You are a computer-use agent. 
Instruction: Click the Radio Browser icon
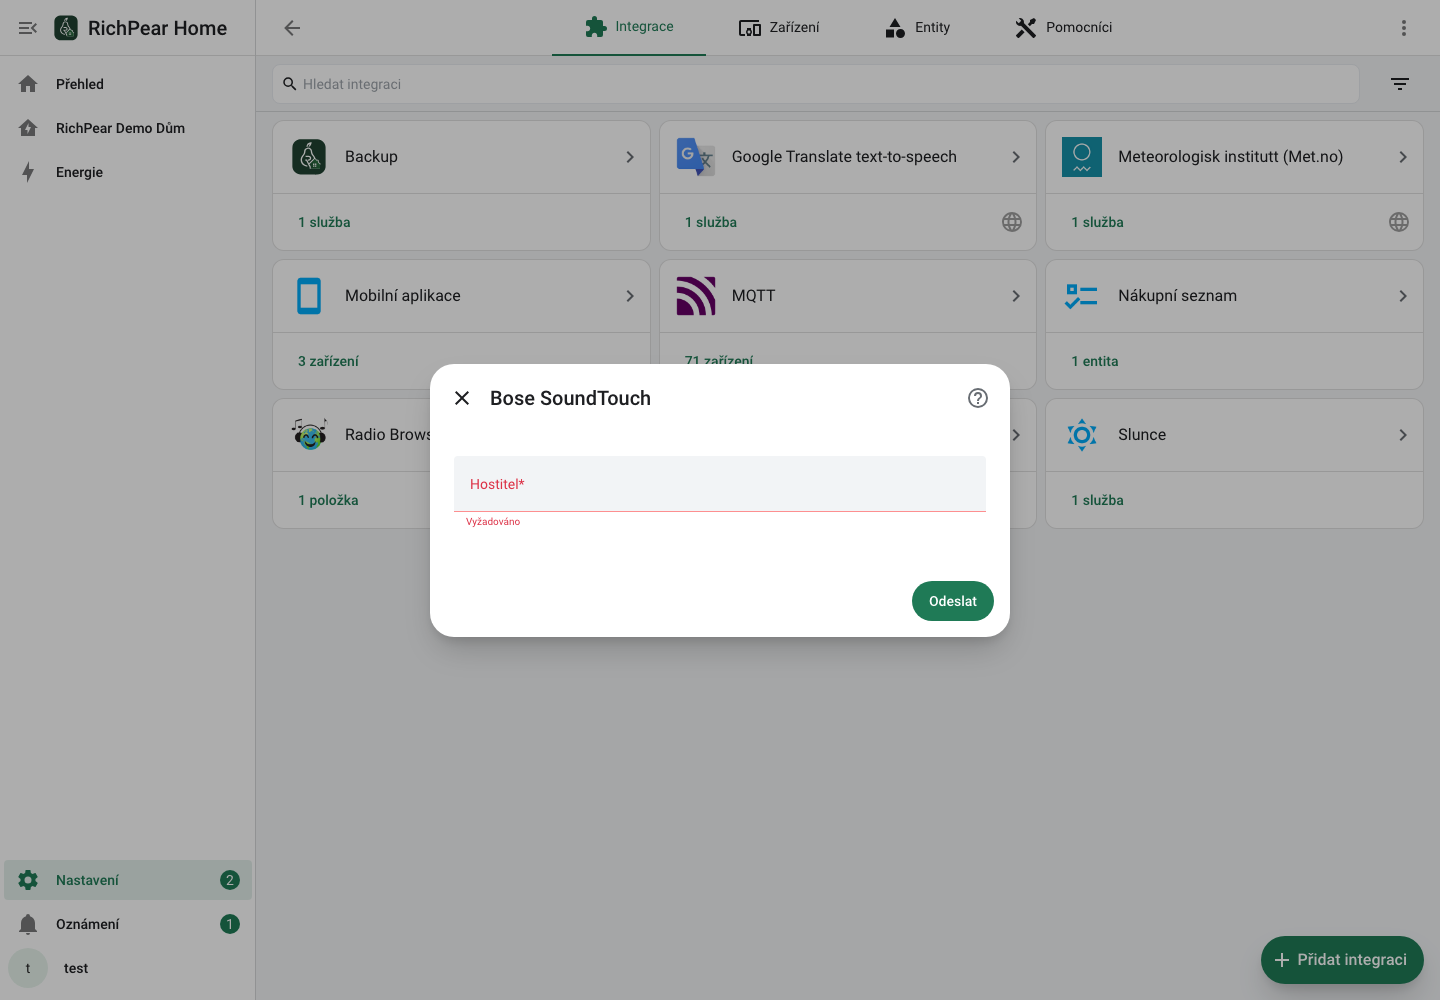coord(310,434)
